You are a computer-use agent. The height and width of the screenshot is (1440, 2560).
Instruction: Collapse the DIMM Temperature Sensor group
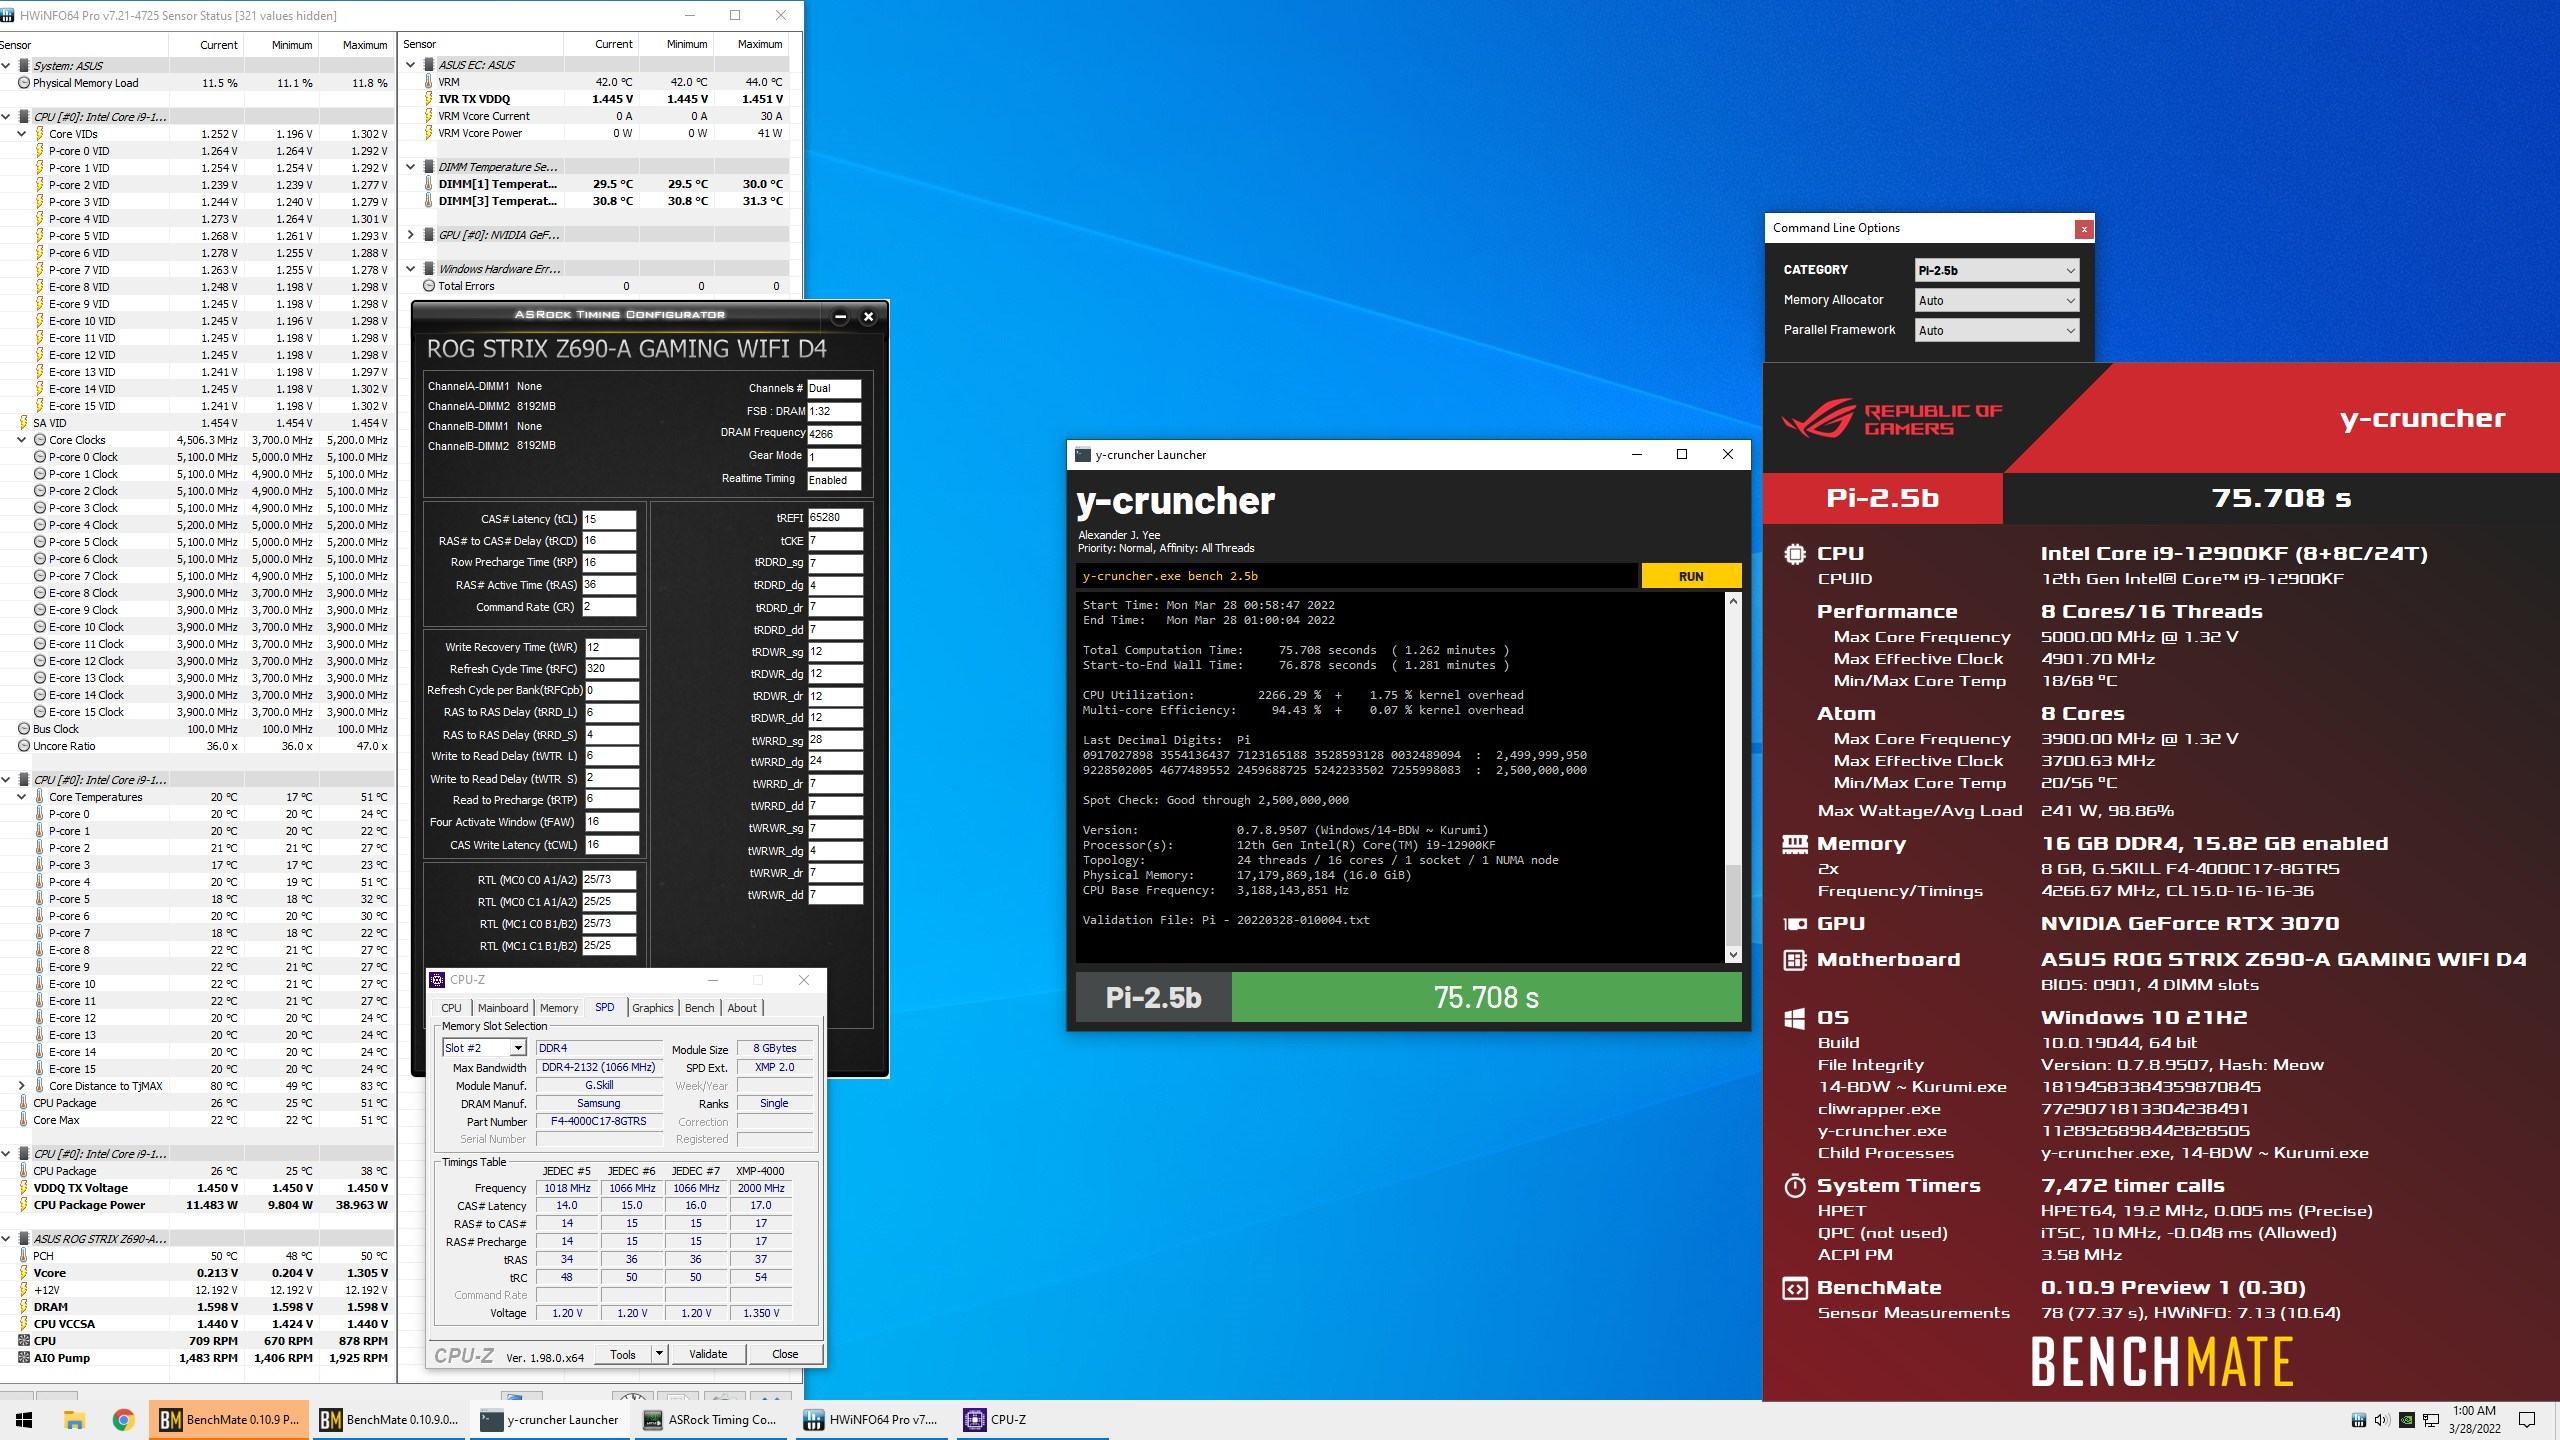pos(411,167)
